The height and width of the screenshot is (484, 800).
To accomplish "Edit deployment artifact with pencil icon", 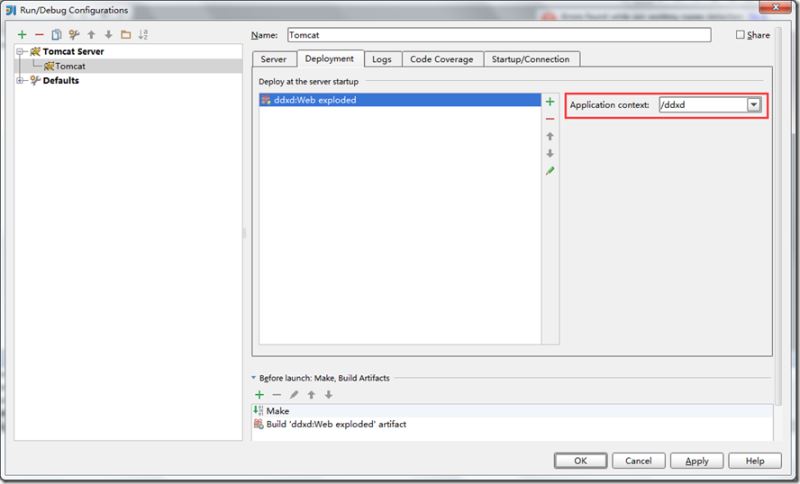I will [550, 171].
